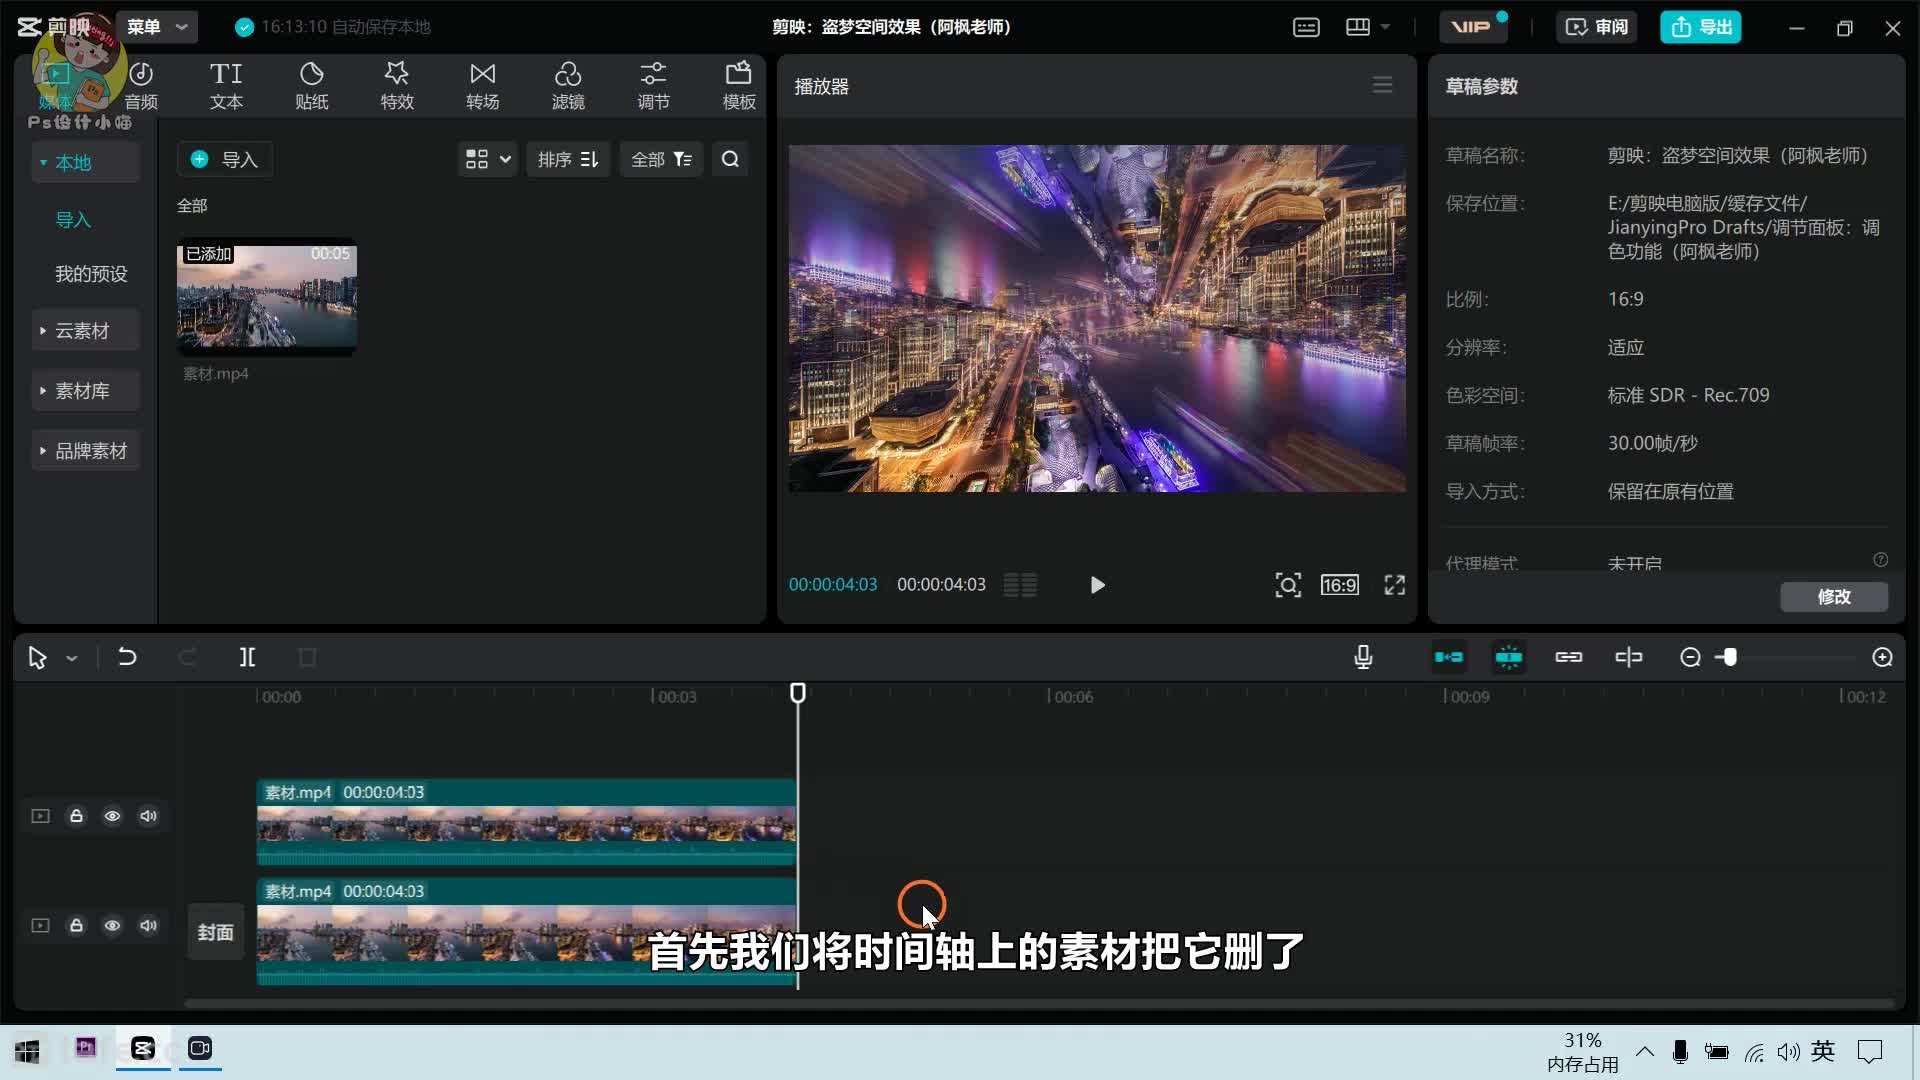This screenshot has width=1920, height=1080.
Task: Click the delete trash icon in timeline toolbar
Action: [x=307, y=657]
